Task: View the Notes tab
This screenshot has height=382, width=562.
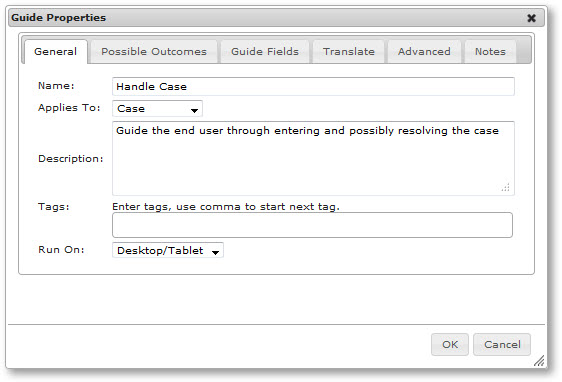Action: click(x=490, y=52)
